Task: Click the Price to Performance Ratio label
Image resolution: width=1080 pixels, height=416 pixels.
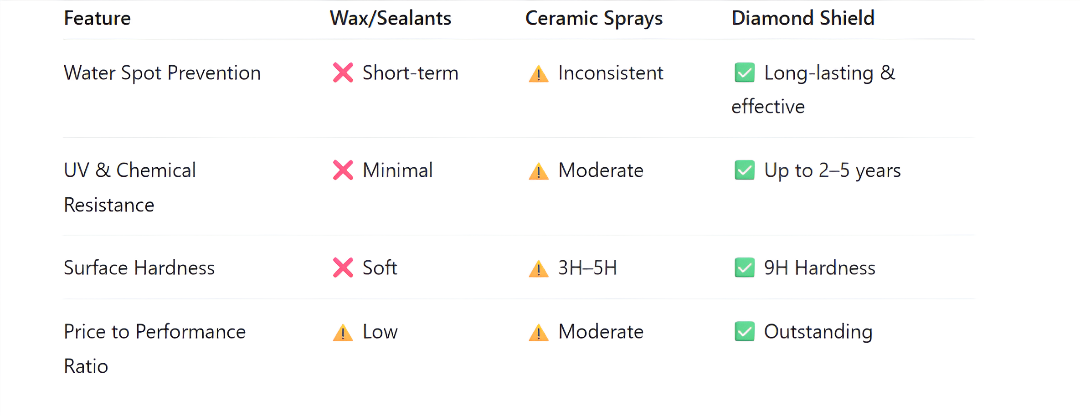Action: [154, 349]
